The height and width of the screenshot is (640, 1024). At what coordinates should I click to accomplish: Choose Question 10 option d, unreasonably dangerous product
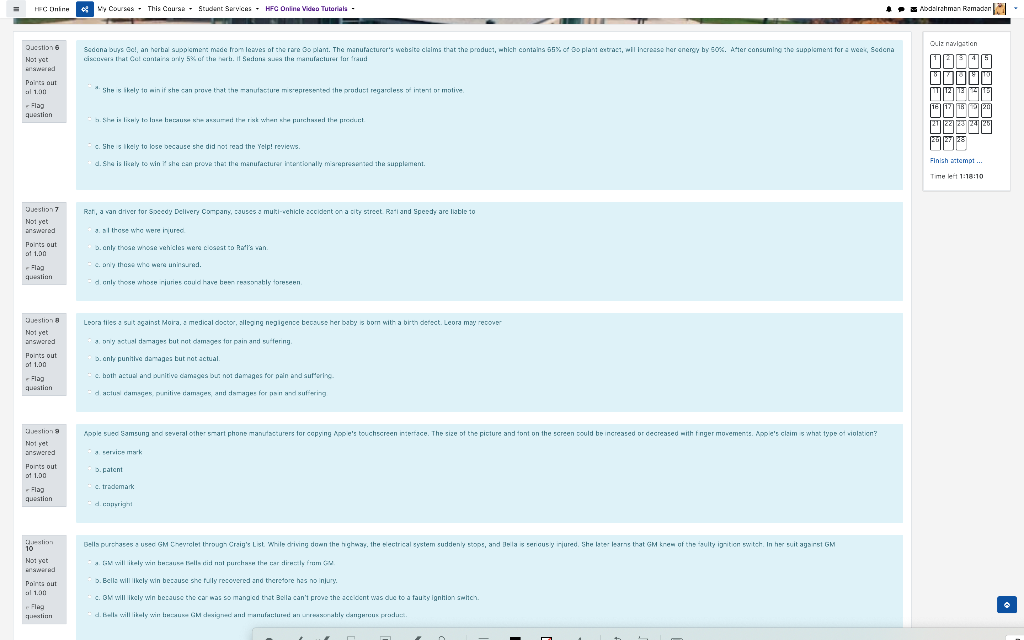coord(90,615)
